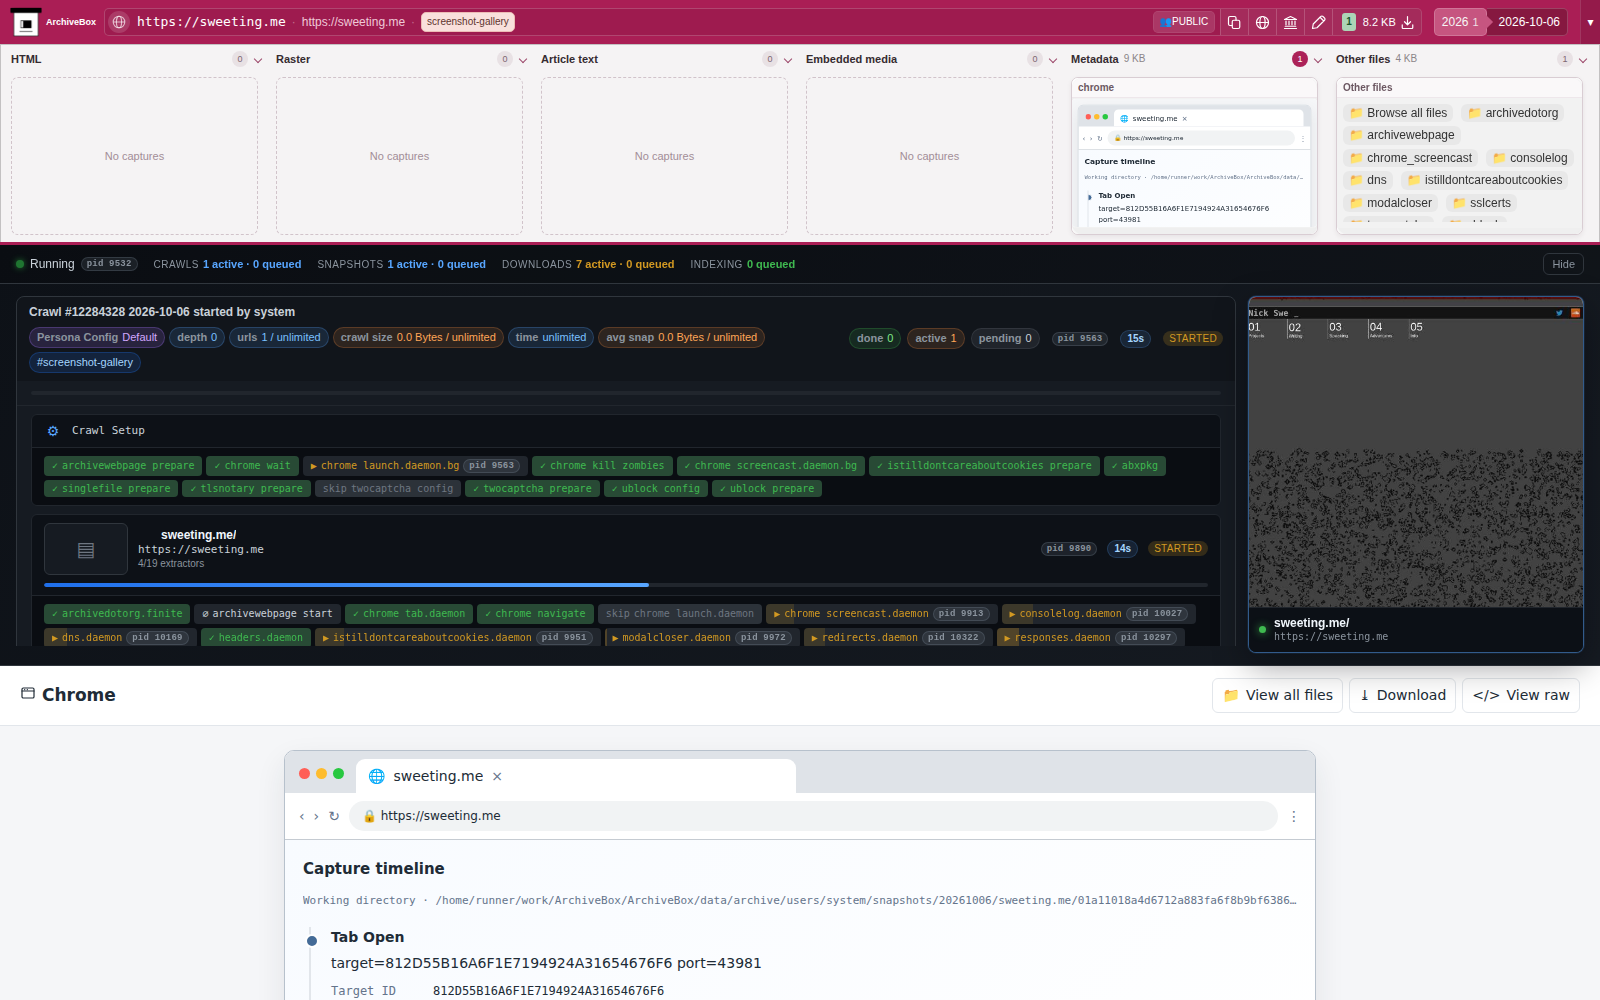Viewport: 1600px width, 1000px height.
Task: Click the sweeting.me extractor progress bar
Action: (x=626, y=585)
